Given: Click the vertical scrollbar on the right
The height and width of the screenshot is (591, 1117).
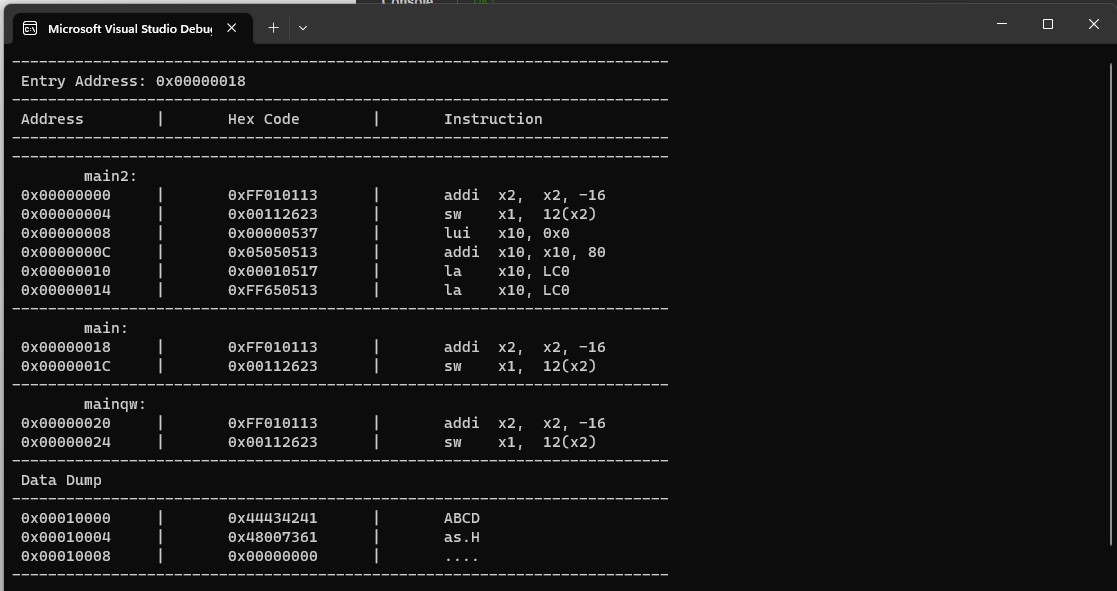Looking at the screenshot, I should click(x=1110, y=306).
